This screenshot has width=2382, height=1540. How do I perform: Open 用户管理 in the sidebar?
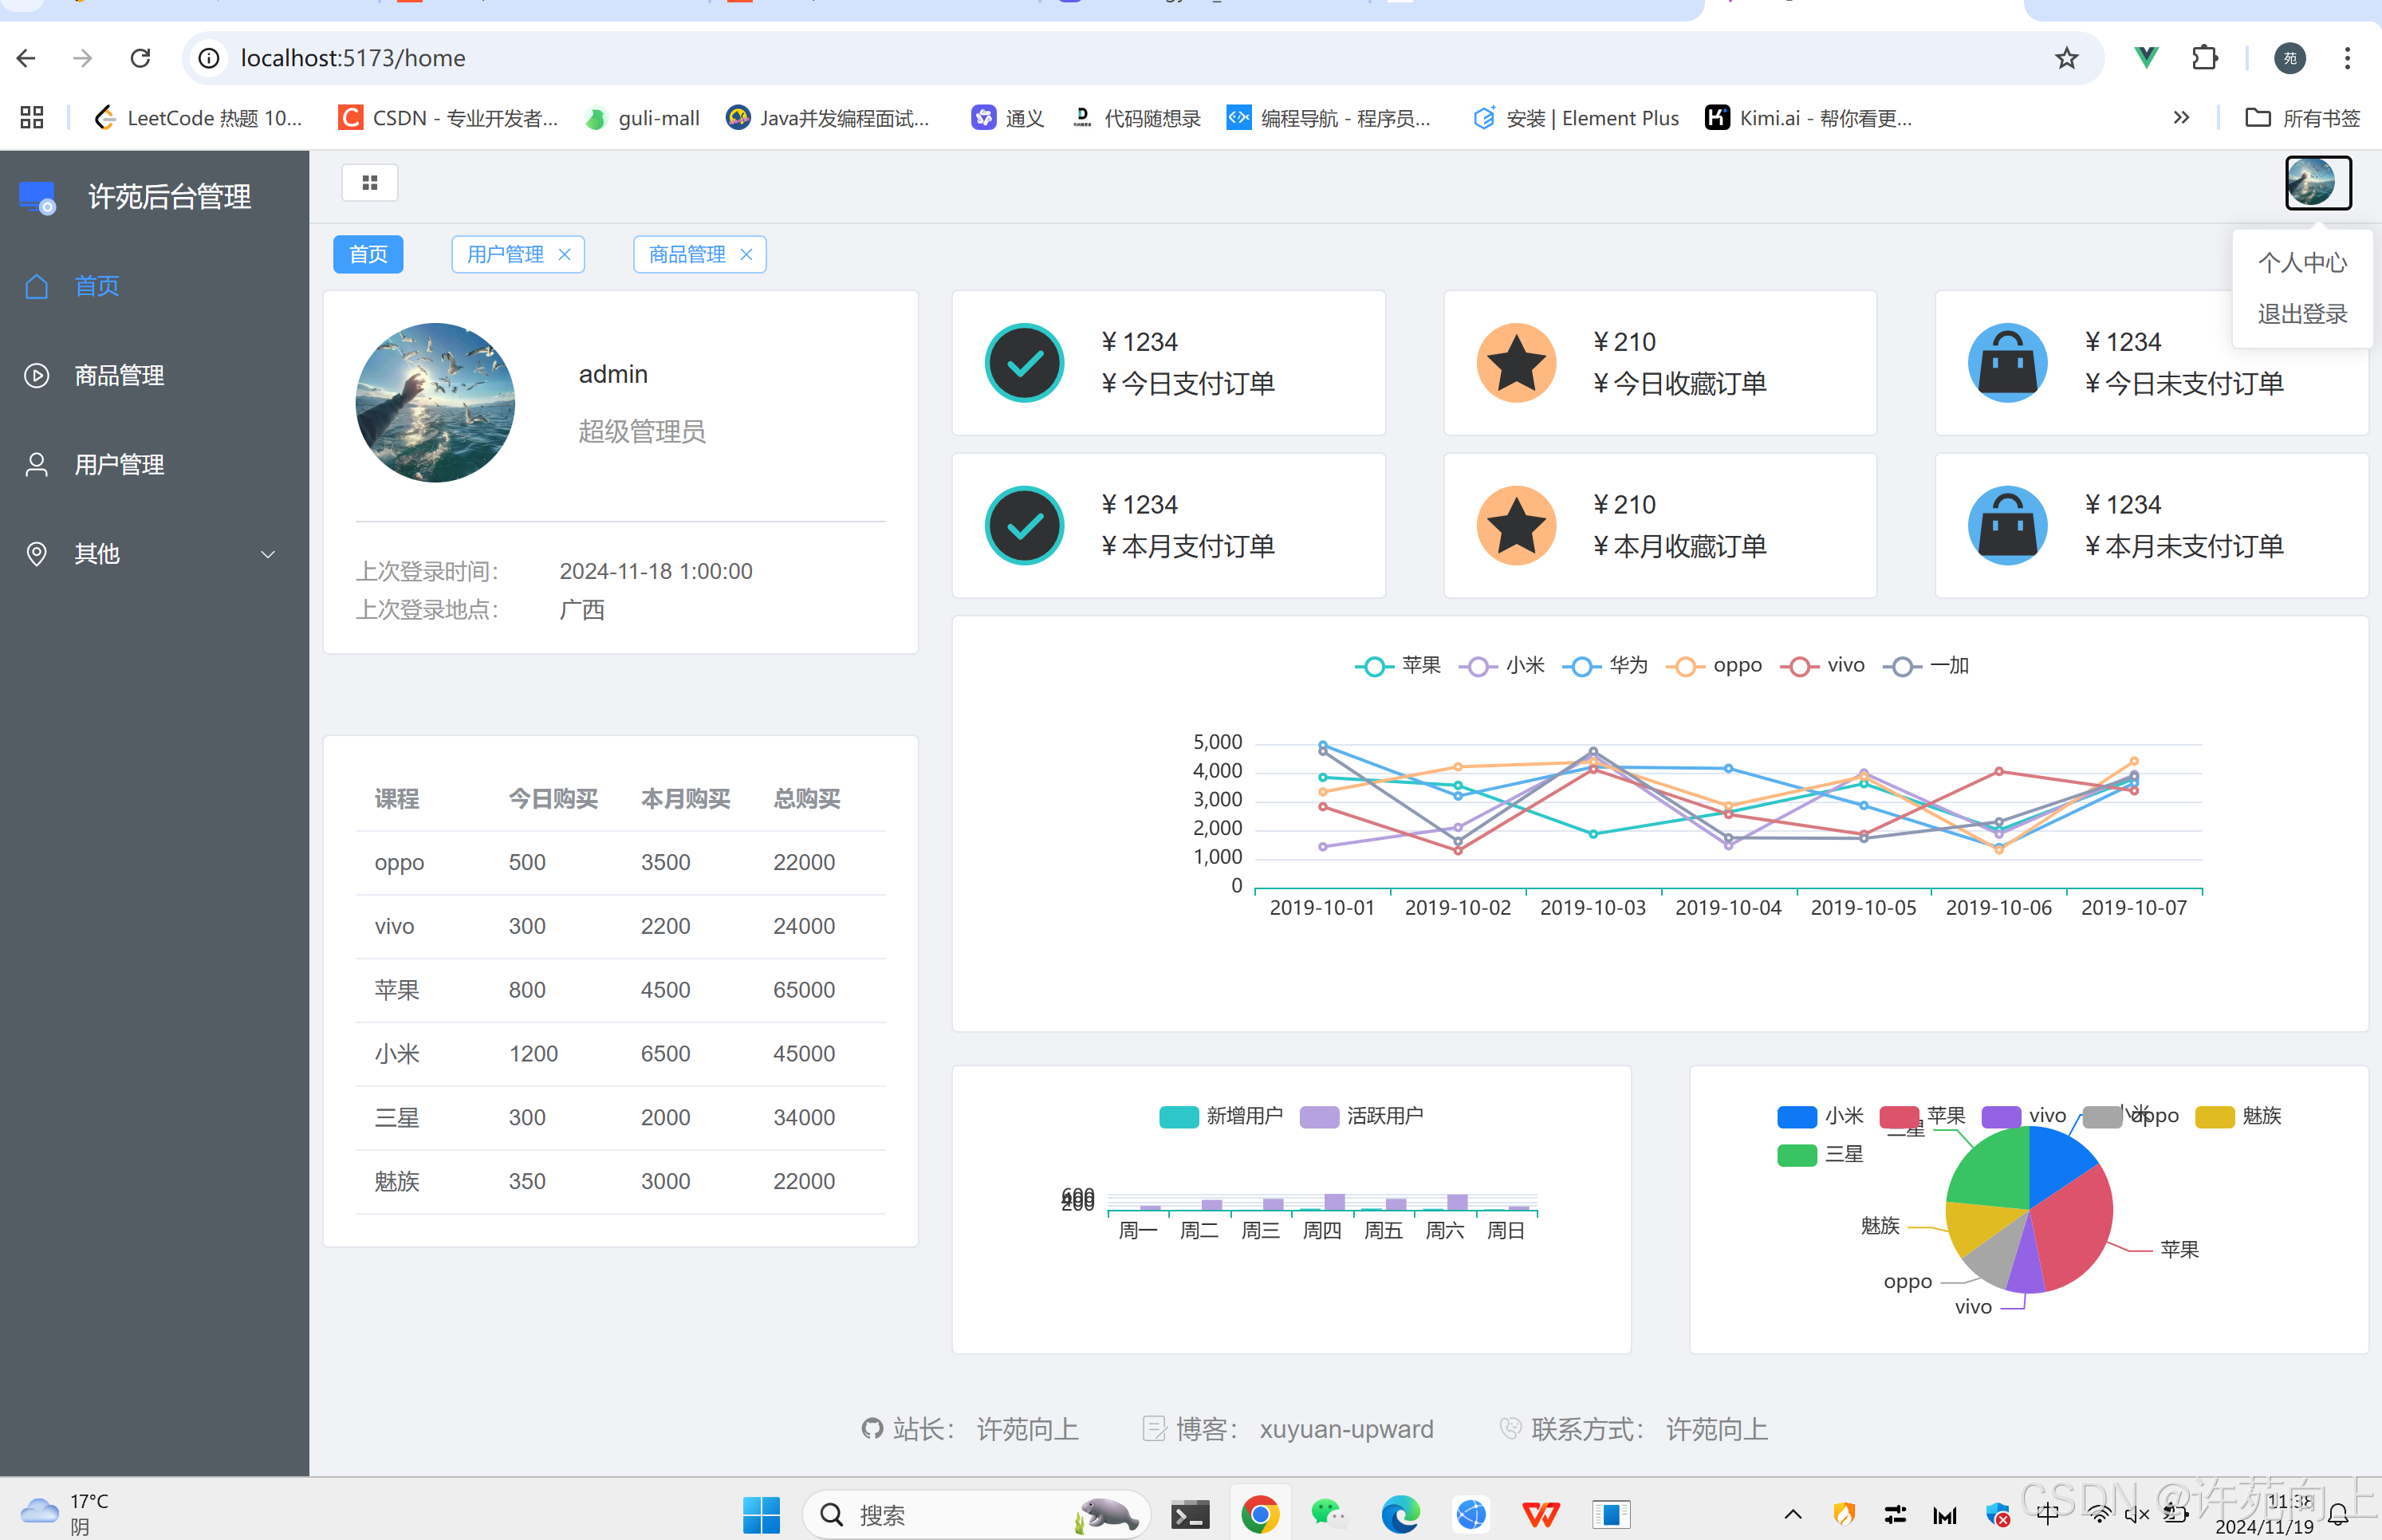coord(154,465)
